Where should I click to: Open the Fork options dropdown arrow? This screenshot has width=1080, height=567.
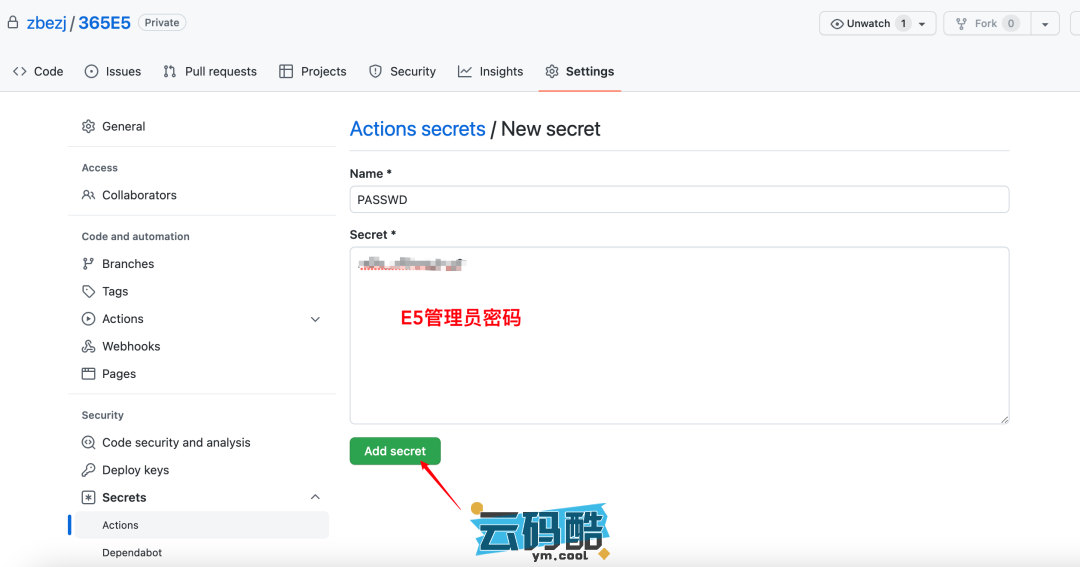pyautogui.click(x=1044, y=24)
